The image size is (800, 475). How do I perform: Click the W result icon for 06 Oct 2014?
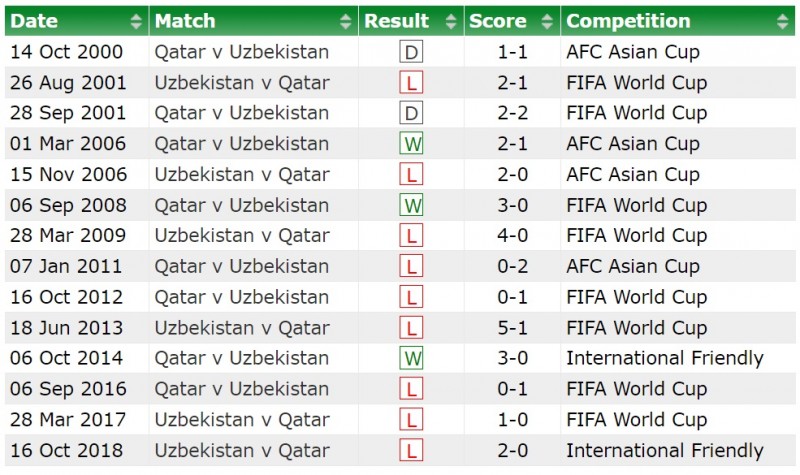point(410,359)
